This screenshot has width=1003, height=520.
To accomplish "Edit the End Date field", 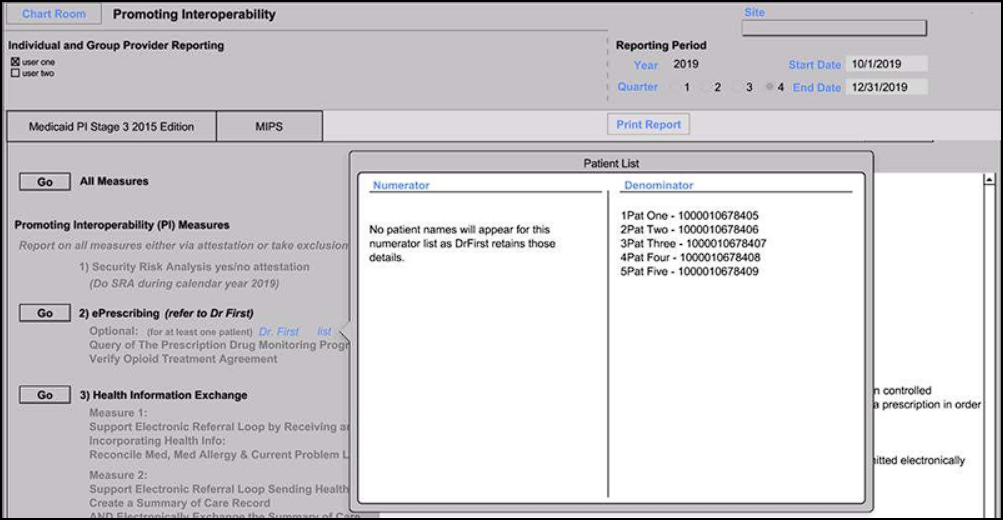I will point(886,87).
